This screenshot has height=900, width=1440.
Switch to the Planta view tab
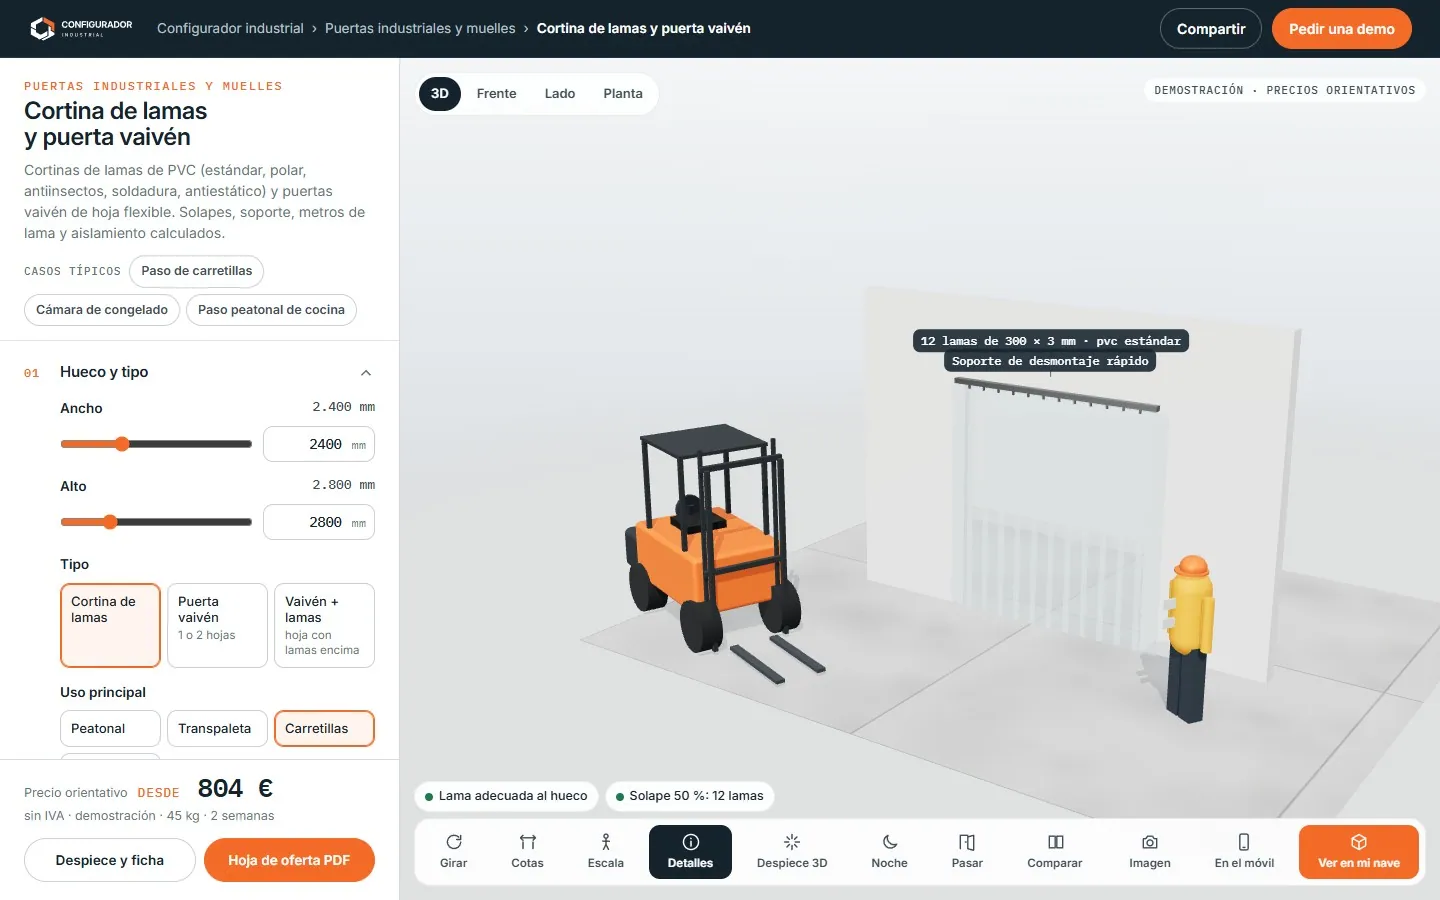tap(623, 93)
